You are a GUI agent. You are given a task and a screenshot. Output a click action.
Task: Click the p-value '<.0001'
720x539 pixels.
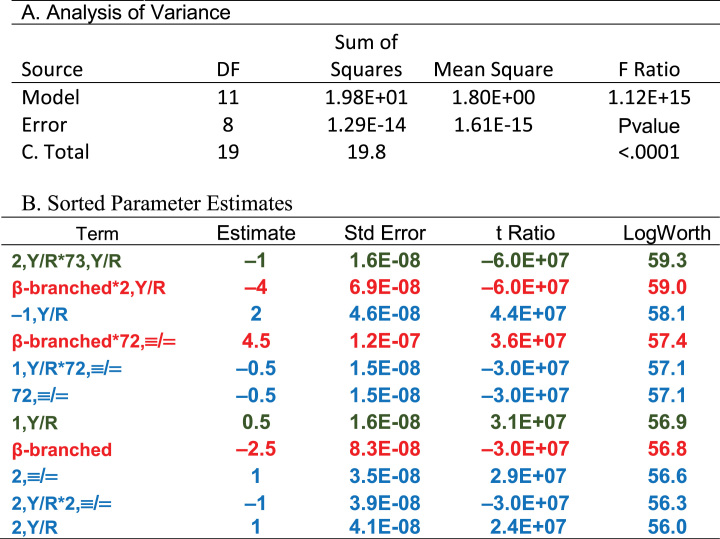tap(649, 152)
